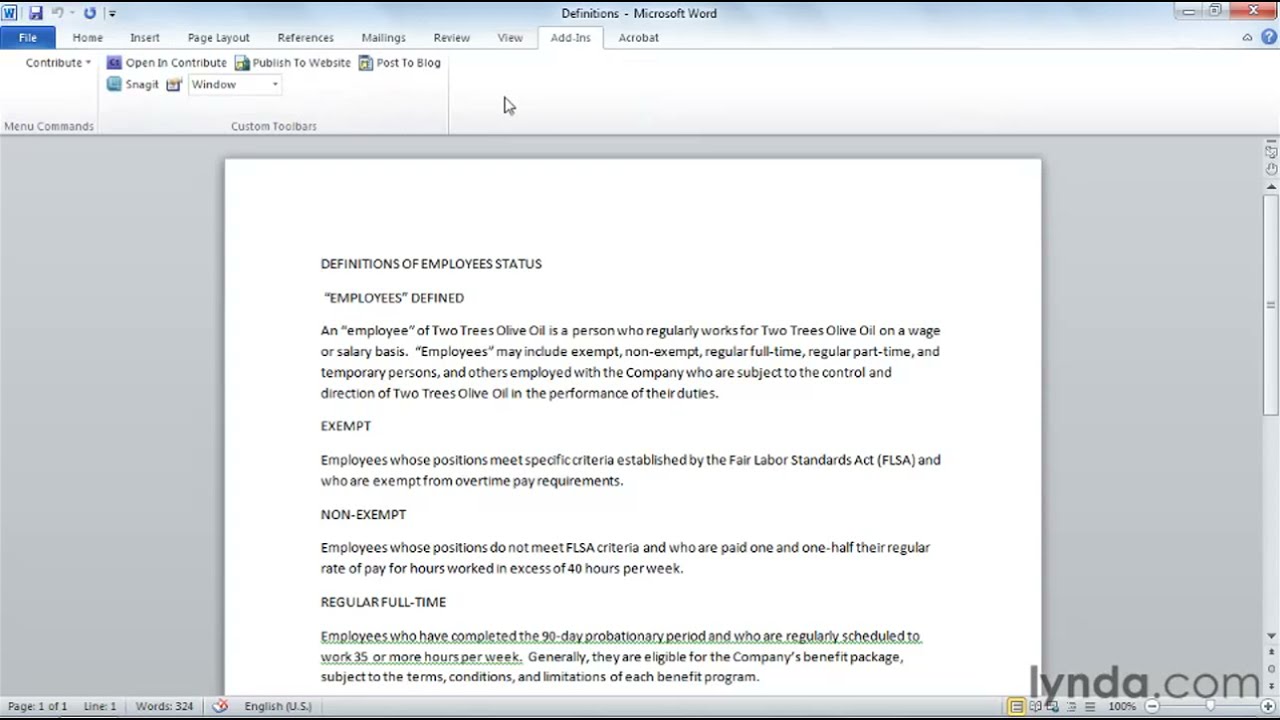Switch to the Insert tab
The height and width of the screenshot is (720, 1280).
144,38
